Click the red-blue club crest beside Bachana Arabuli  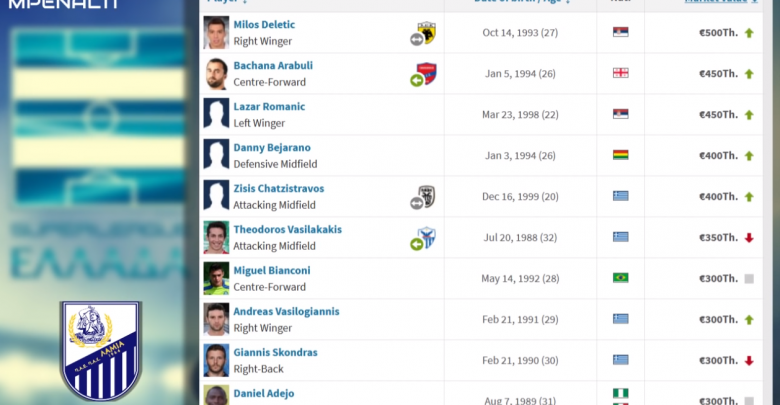[x=426, y=73]
